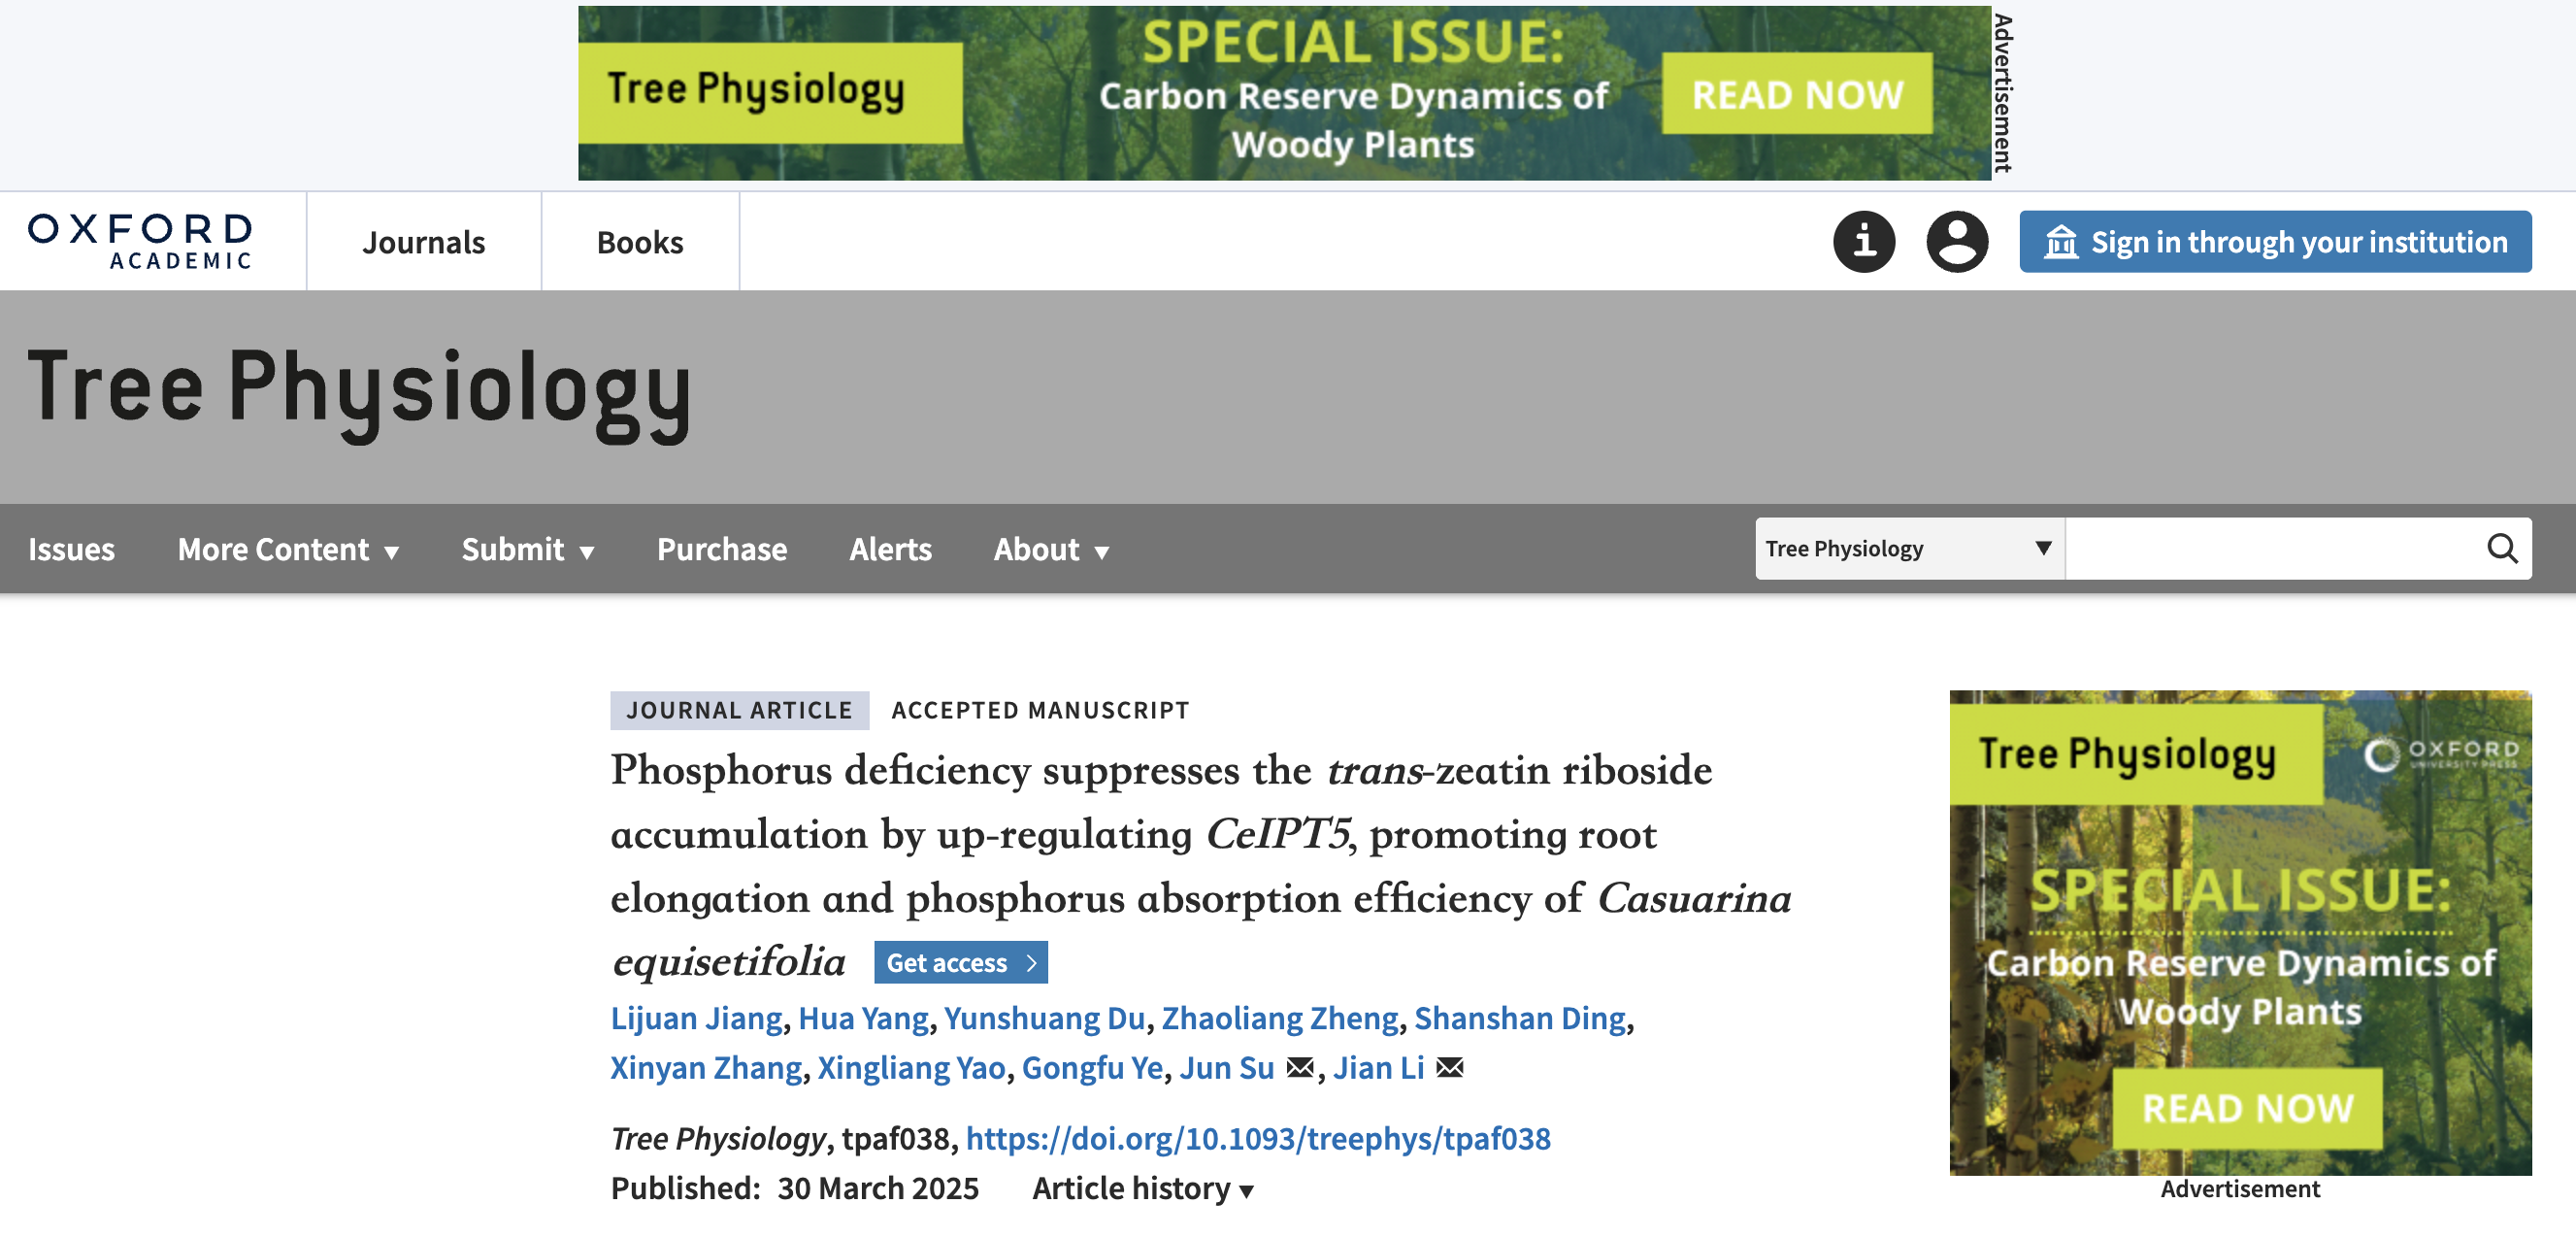Open the user account profile icon
Screen dimensions: 2576x1237
(x=1956, y=242)
